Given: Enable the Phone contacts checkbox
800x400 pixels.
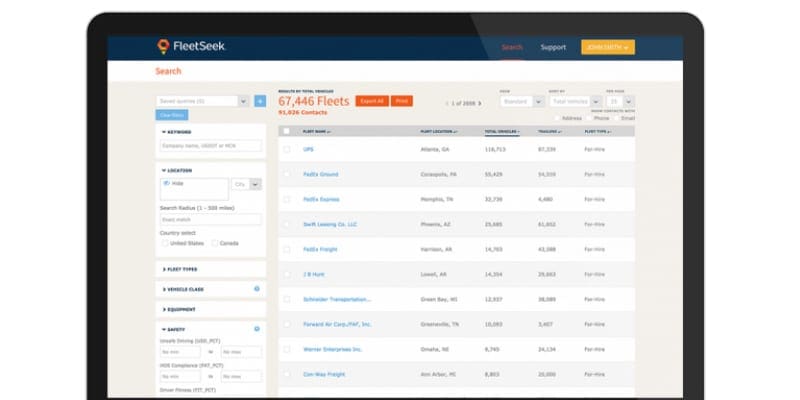Looking at the screenshot, I should (589, 118).
